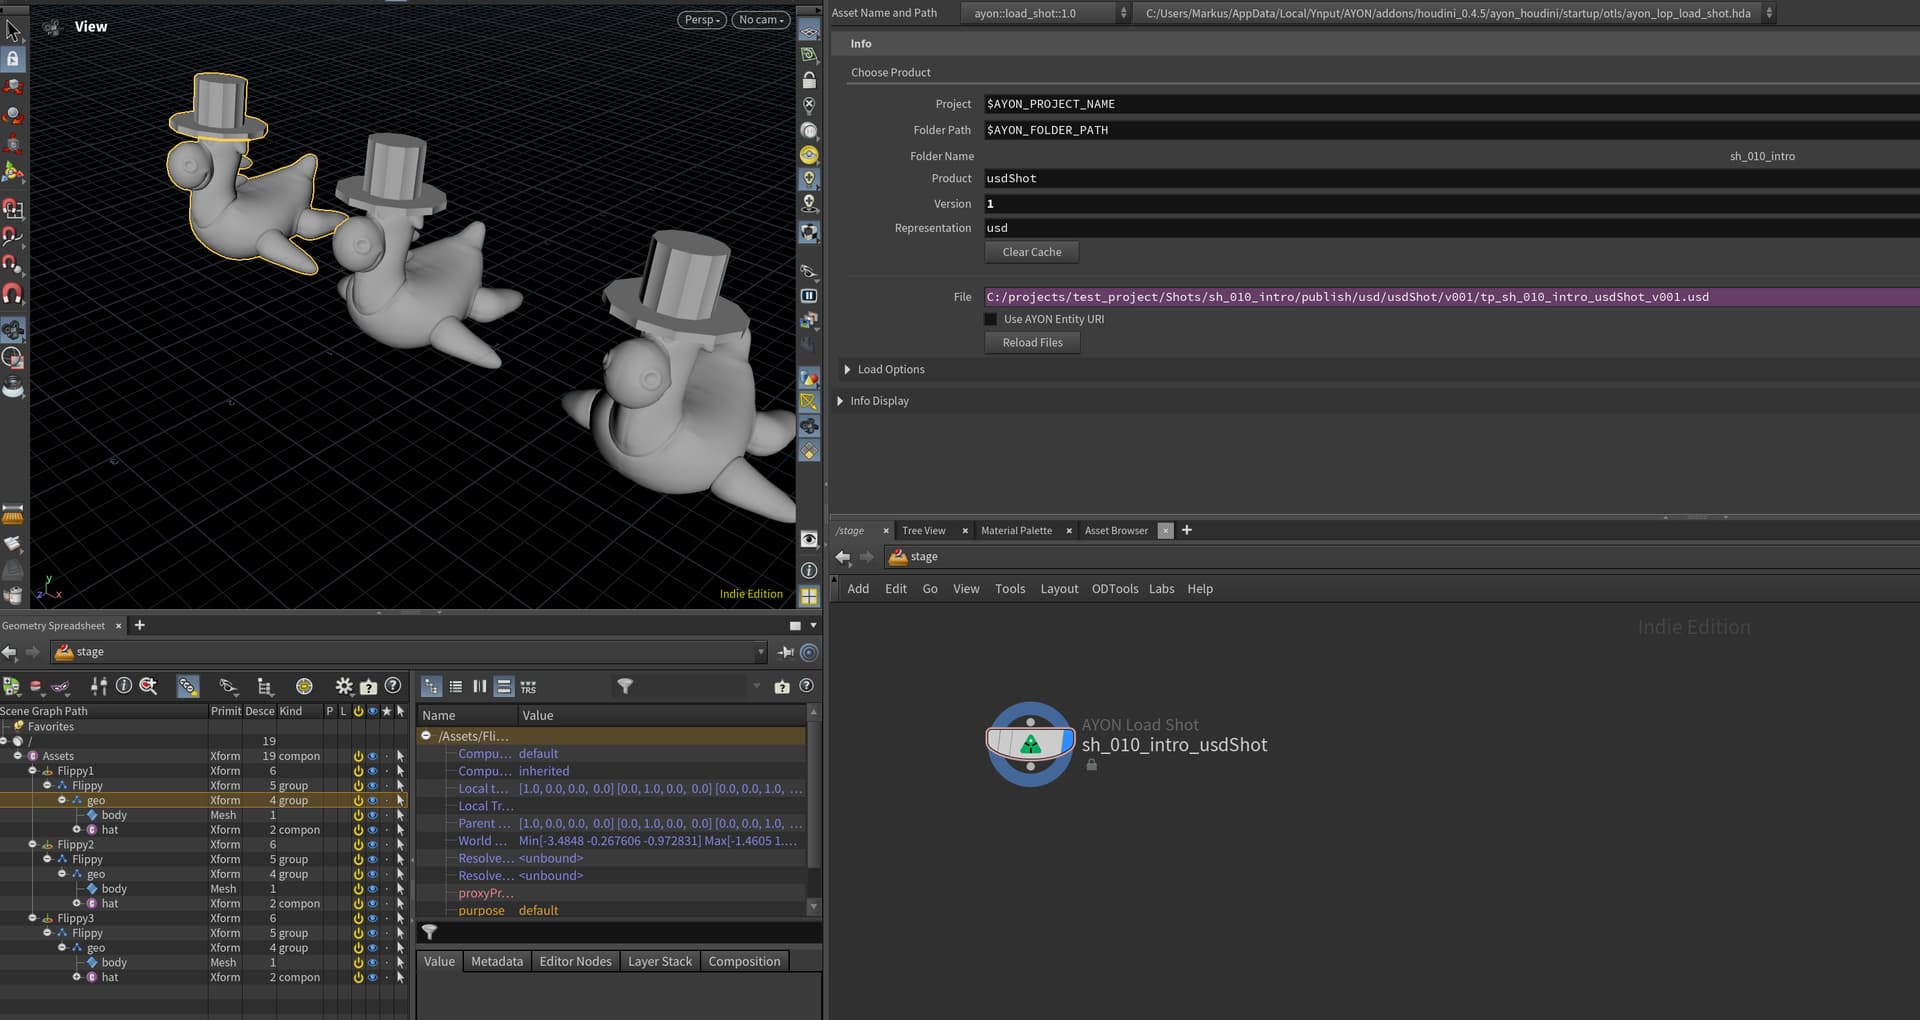Click the AYON Load Shot node icon

pos(1030,744)
